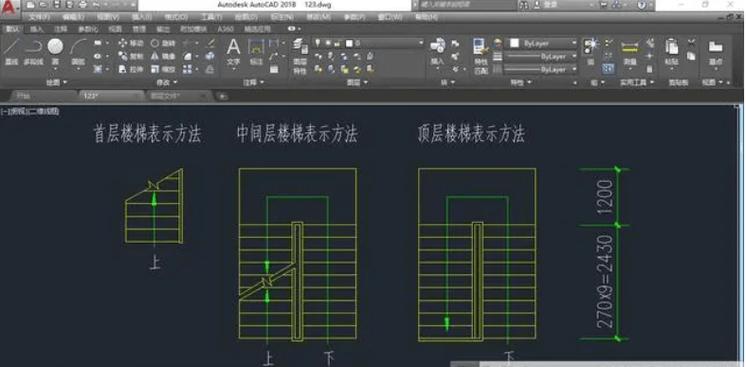Click the Open file icon in quick access toolbar

tap(44, 5)
